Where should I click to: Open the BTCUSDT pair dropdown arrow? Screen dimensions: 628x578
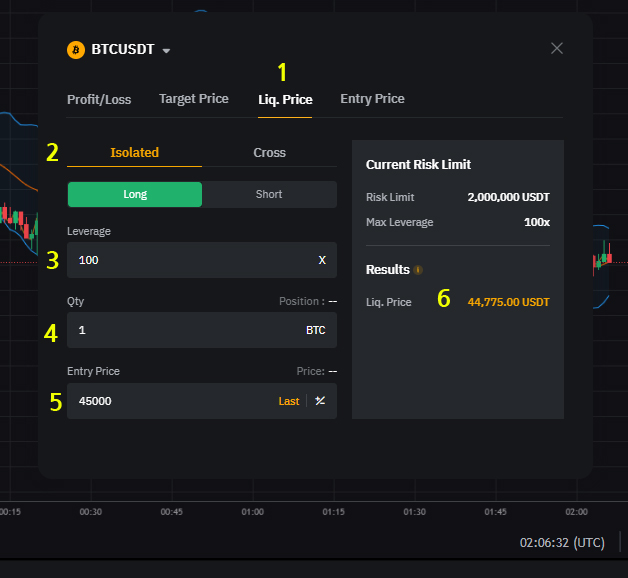point(167,51)
